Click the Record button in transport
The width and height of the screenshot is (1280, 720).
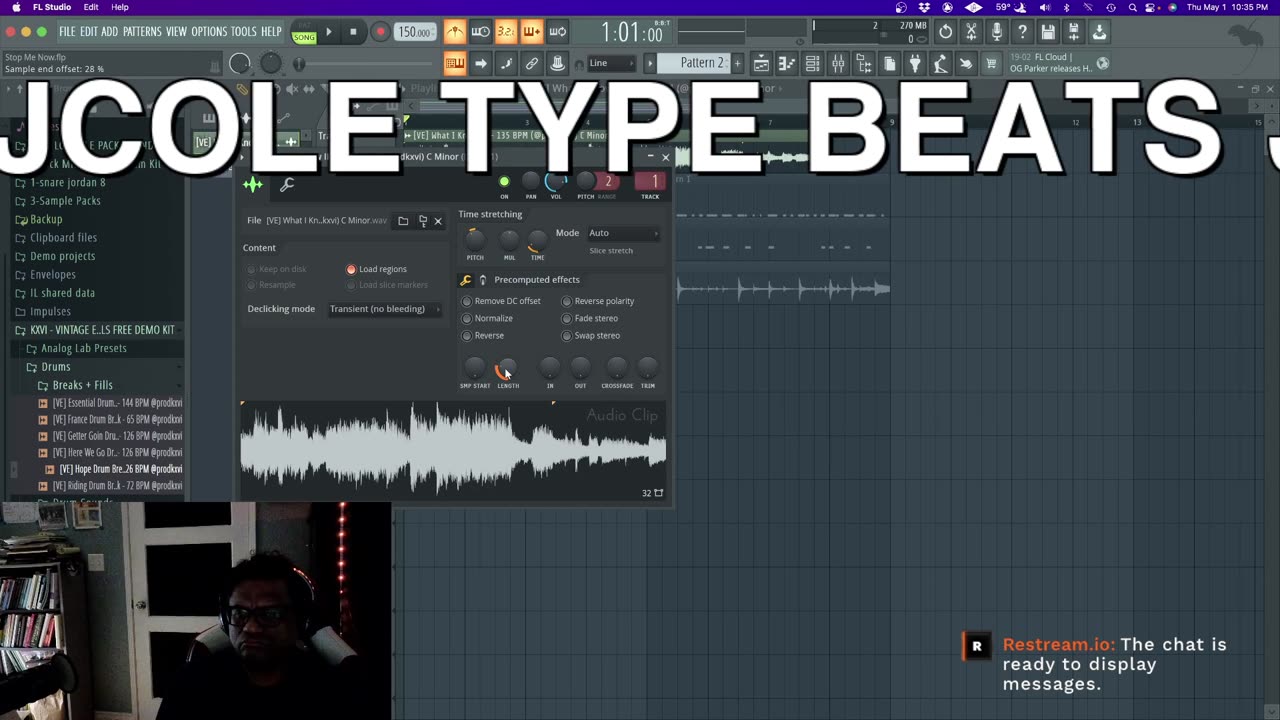click(x=380, y=32)
